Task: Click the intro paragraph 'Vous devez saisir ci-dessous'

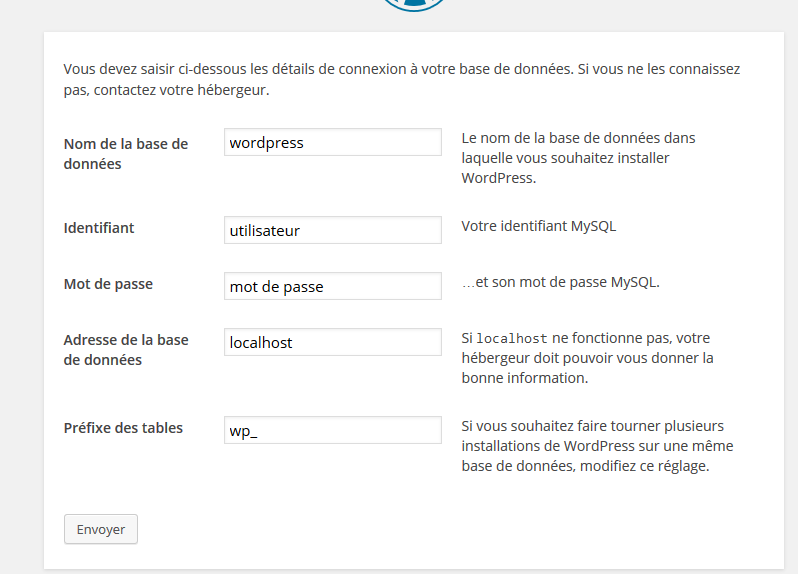Action: click(x=402, y=79)
